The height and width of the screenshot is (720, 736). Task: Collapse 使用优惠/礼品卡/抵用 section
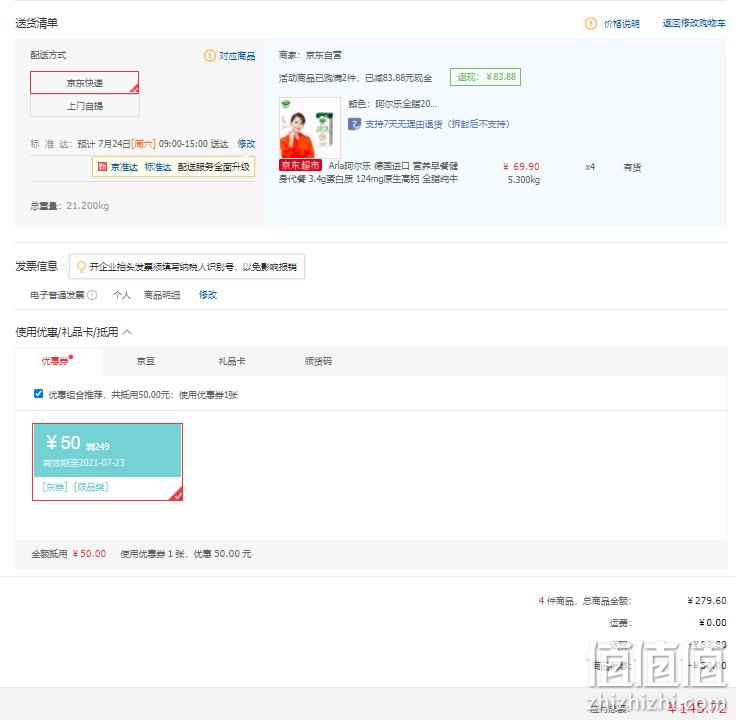pyautogui.click(x=127, y=332)
